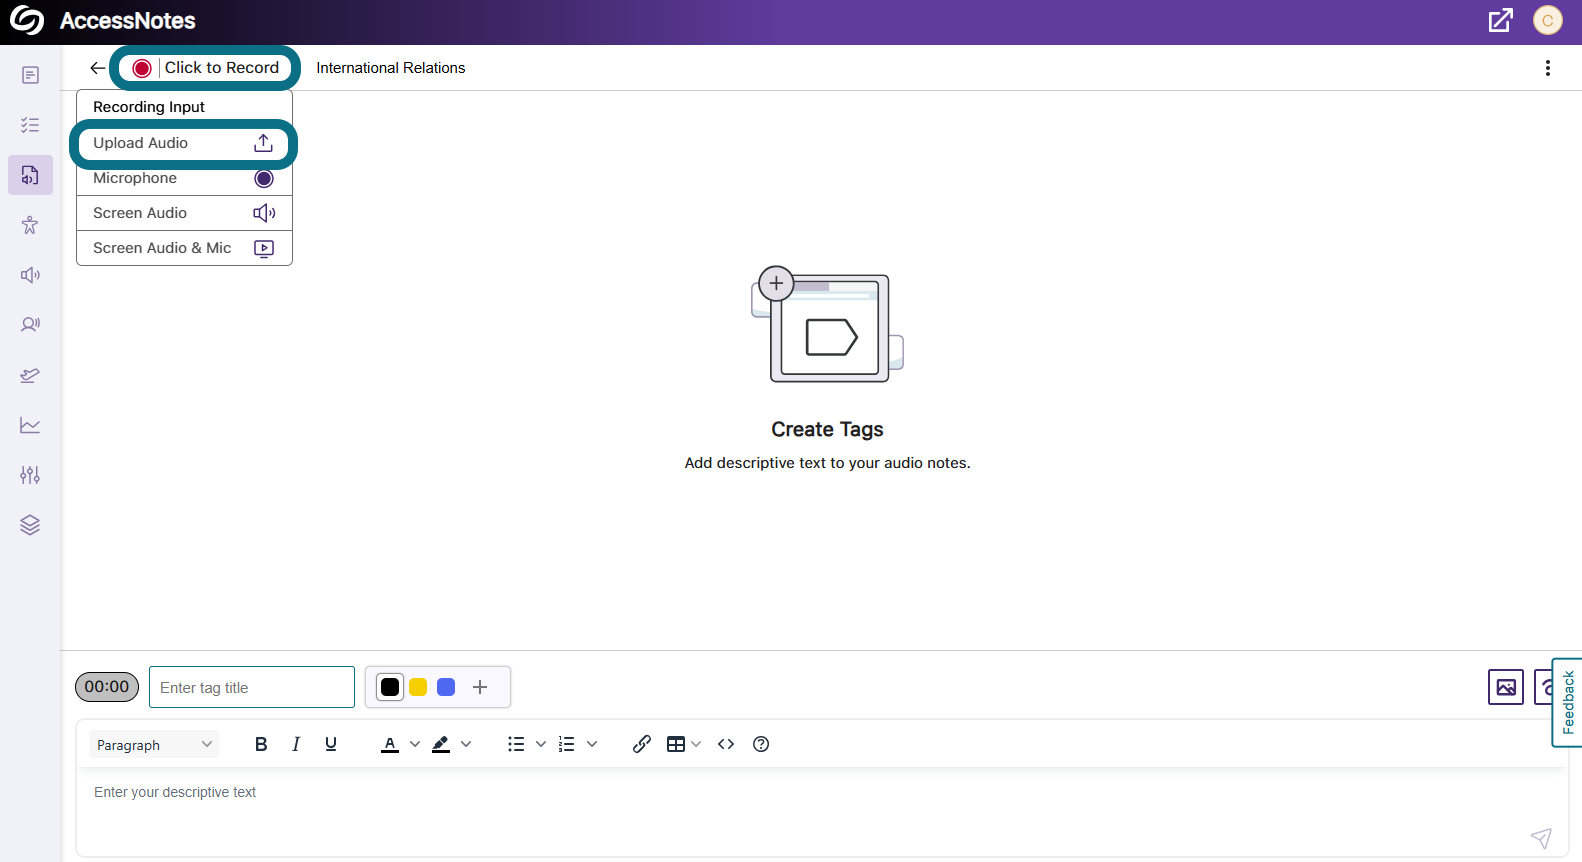Image resolution: width=1582 pixels, height=862 pixels.
Task: Expand the text color dropdown arrow
Action: 415,744
